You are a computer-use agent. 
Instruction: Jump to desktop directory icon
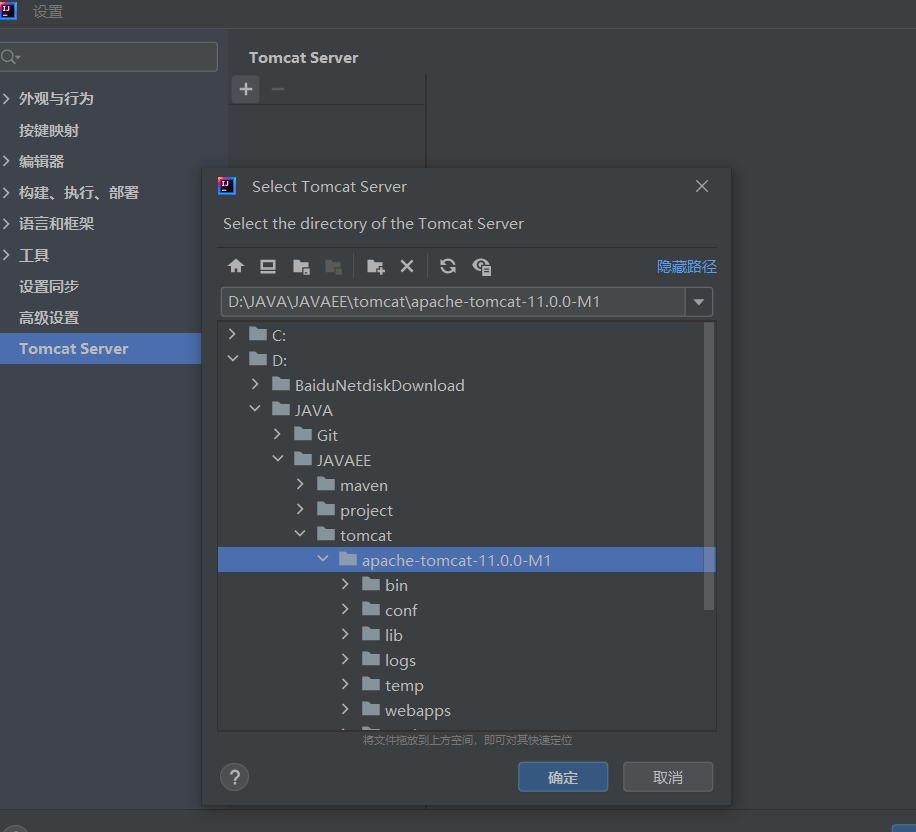[x=268, y=266]
